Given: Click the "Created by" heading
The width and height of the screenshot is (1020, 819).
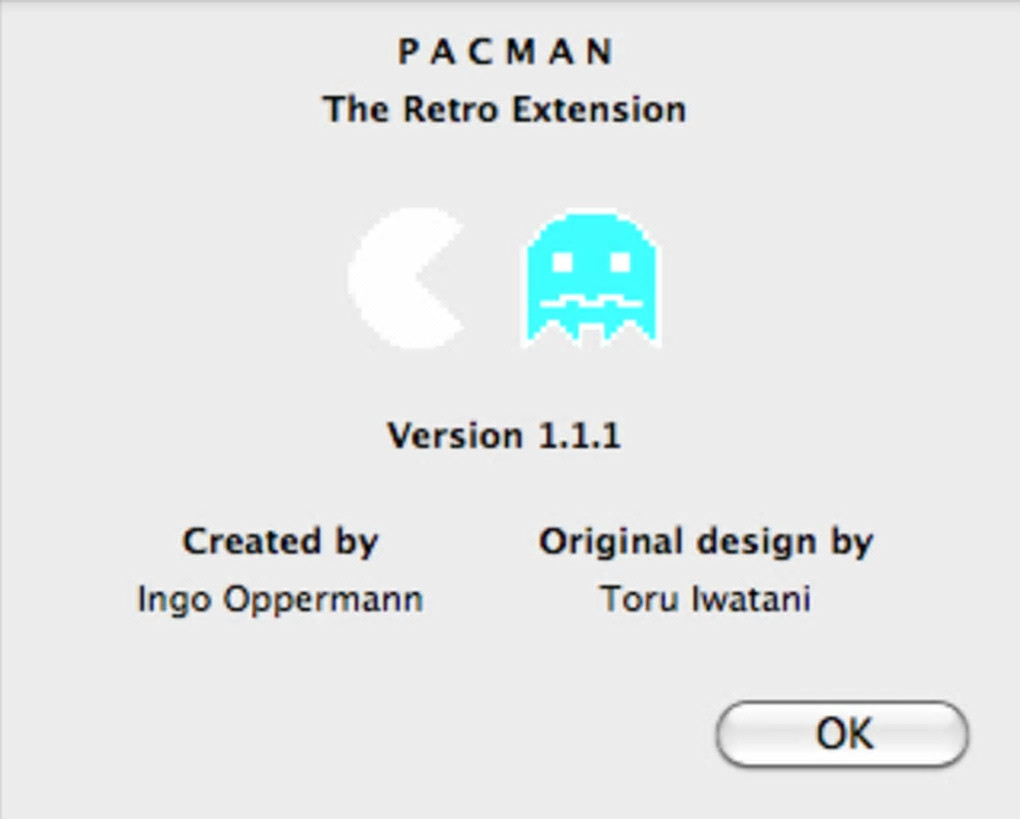Looking at the screenshot, I should pyautogui.click(x=280, y=542).
